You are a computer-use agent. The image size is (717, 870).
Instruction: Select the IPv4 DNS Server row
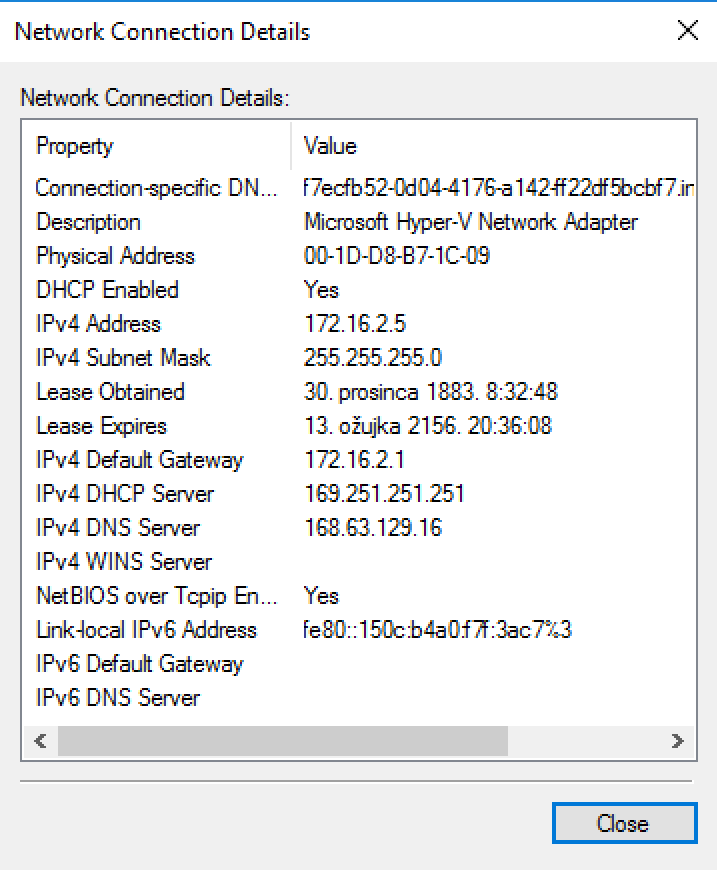[x=359, y=528]
